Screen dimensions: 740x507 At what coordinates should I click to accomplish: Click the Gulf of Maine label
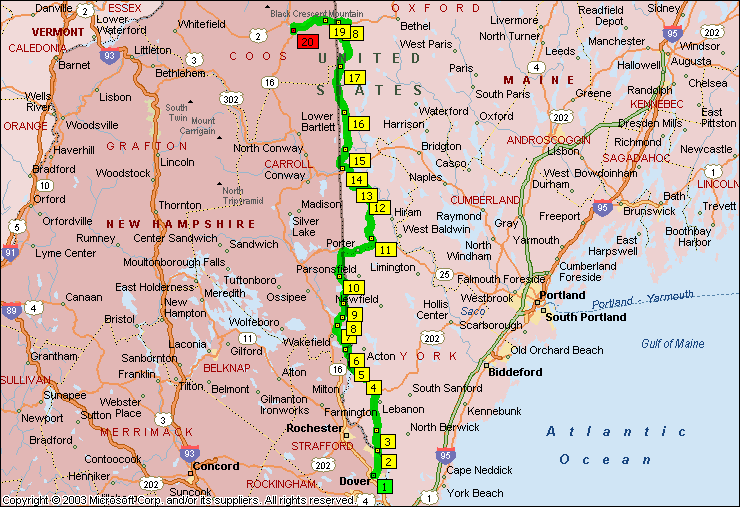[x=673, y=344]
